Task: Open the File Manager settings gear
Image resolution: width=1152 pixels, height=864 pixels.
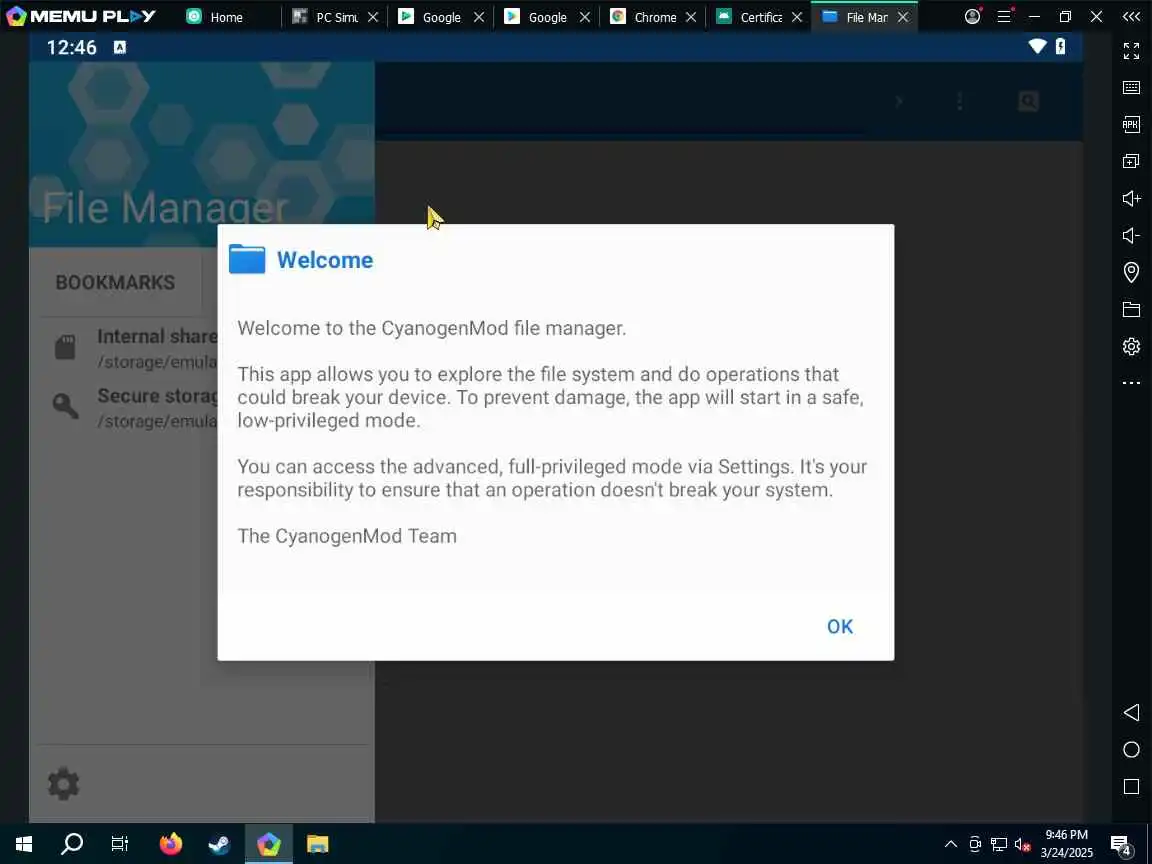Action: point(64,784)
